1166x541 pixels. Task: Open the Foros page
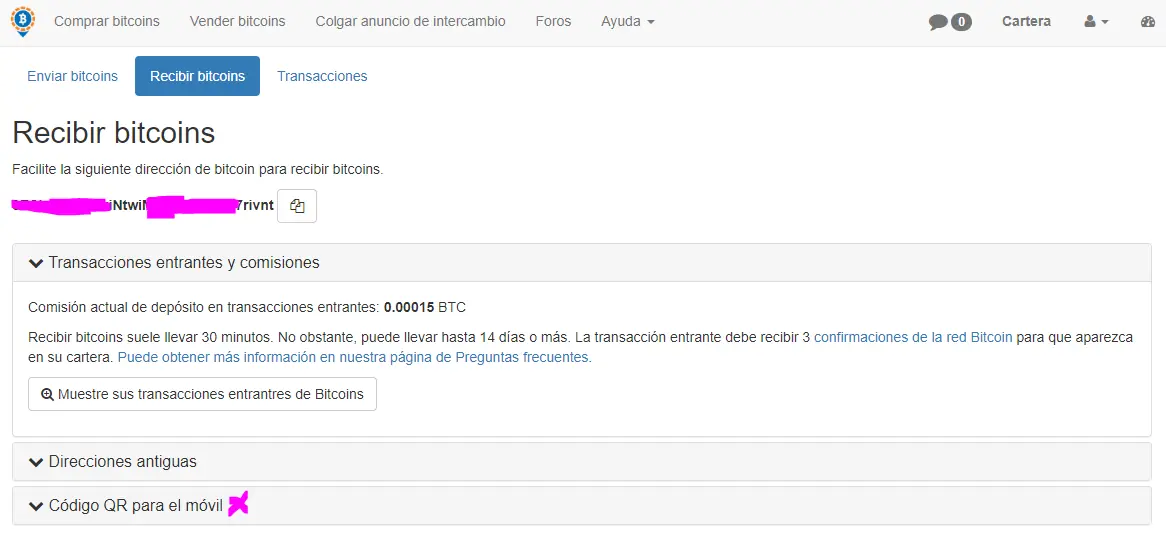coord(553,22)
